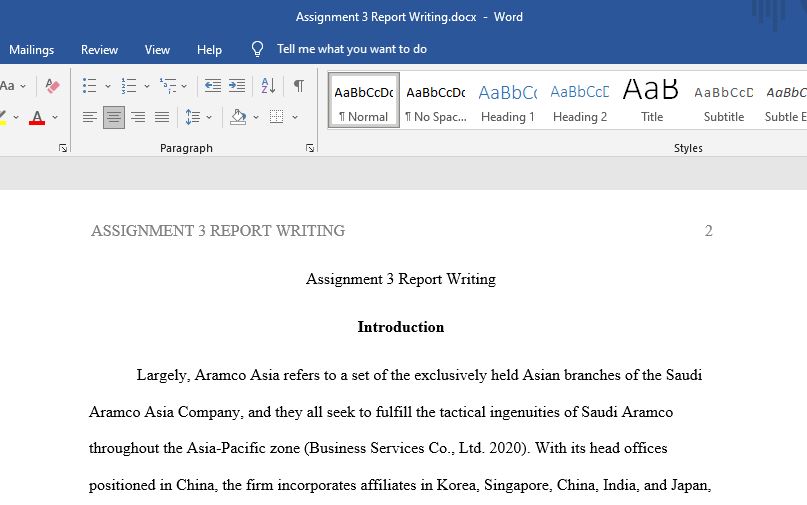The height and width of the screenshot is (505, 807).
Task: Apply a multilevel list
Action: point(168,85)
